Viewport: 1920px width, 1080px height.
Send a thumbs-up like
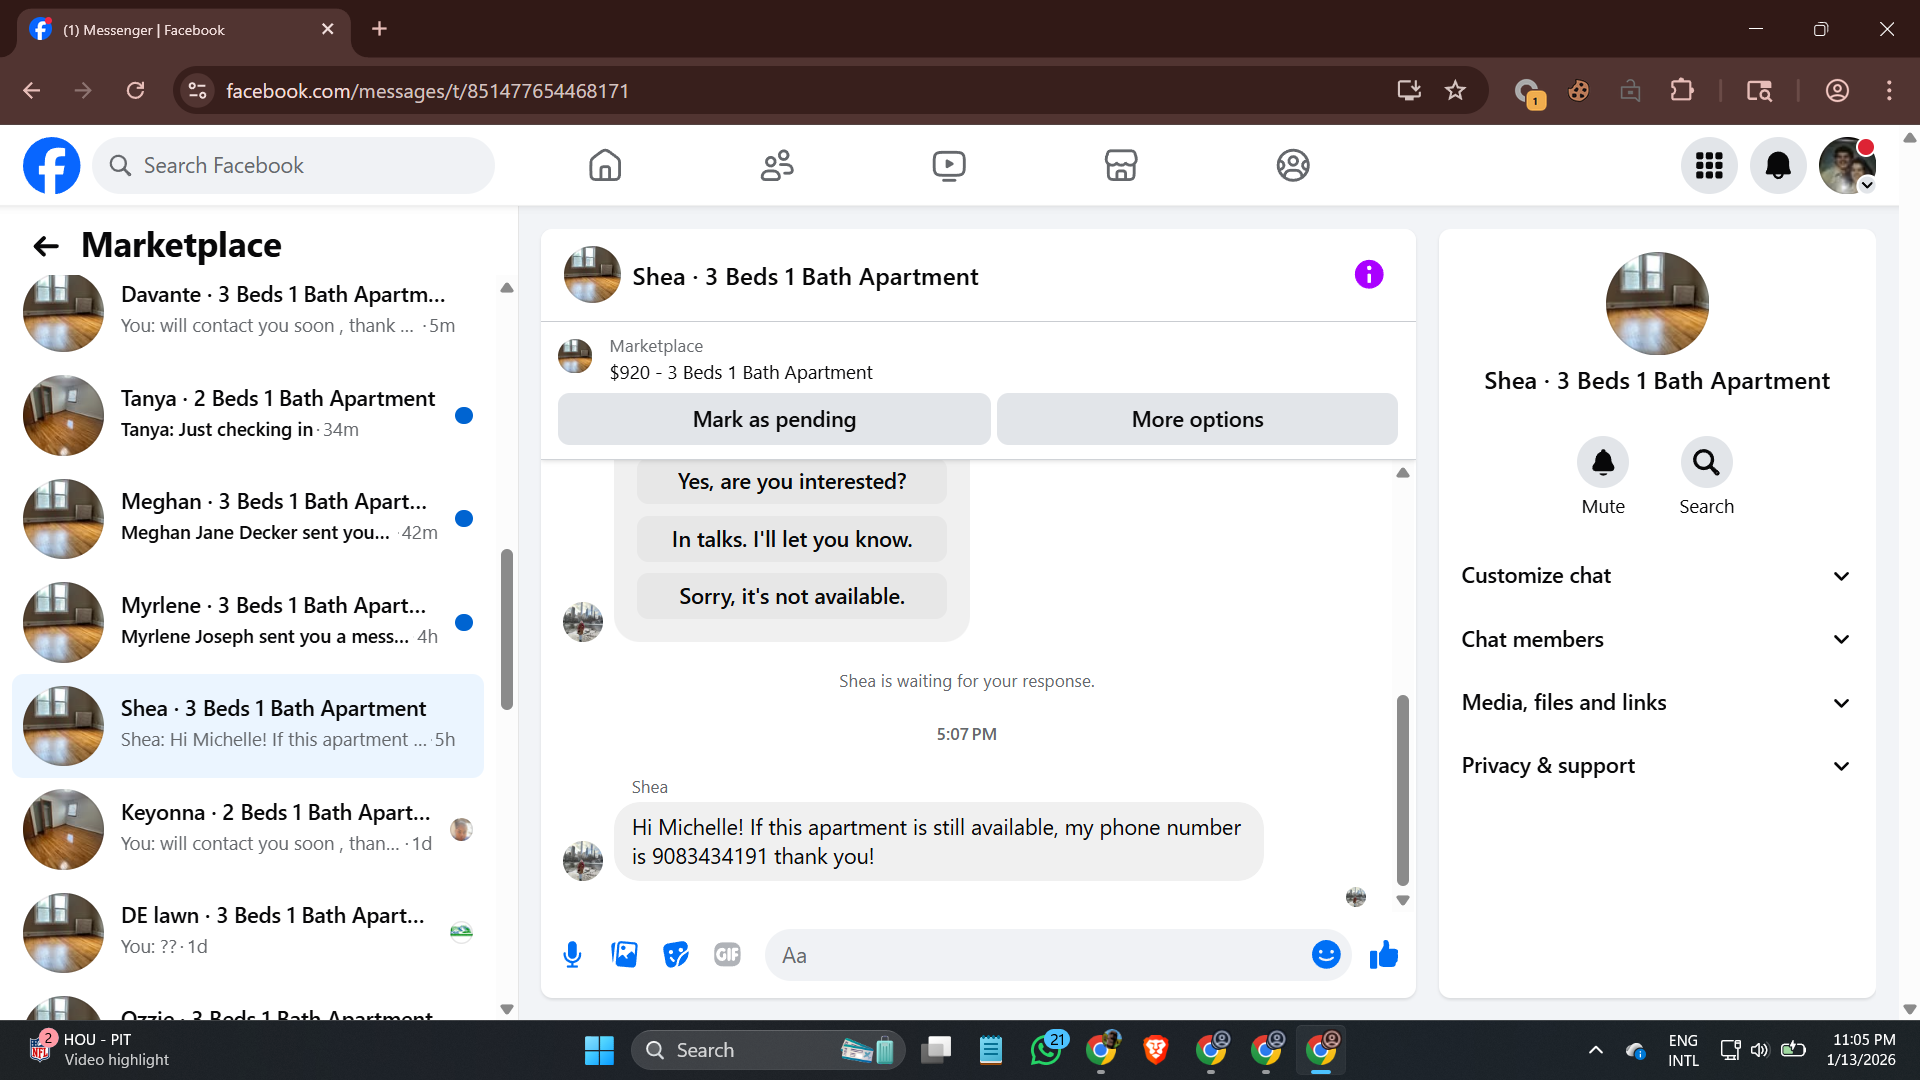click(1384, 955)
